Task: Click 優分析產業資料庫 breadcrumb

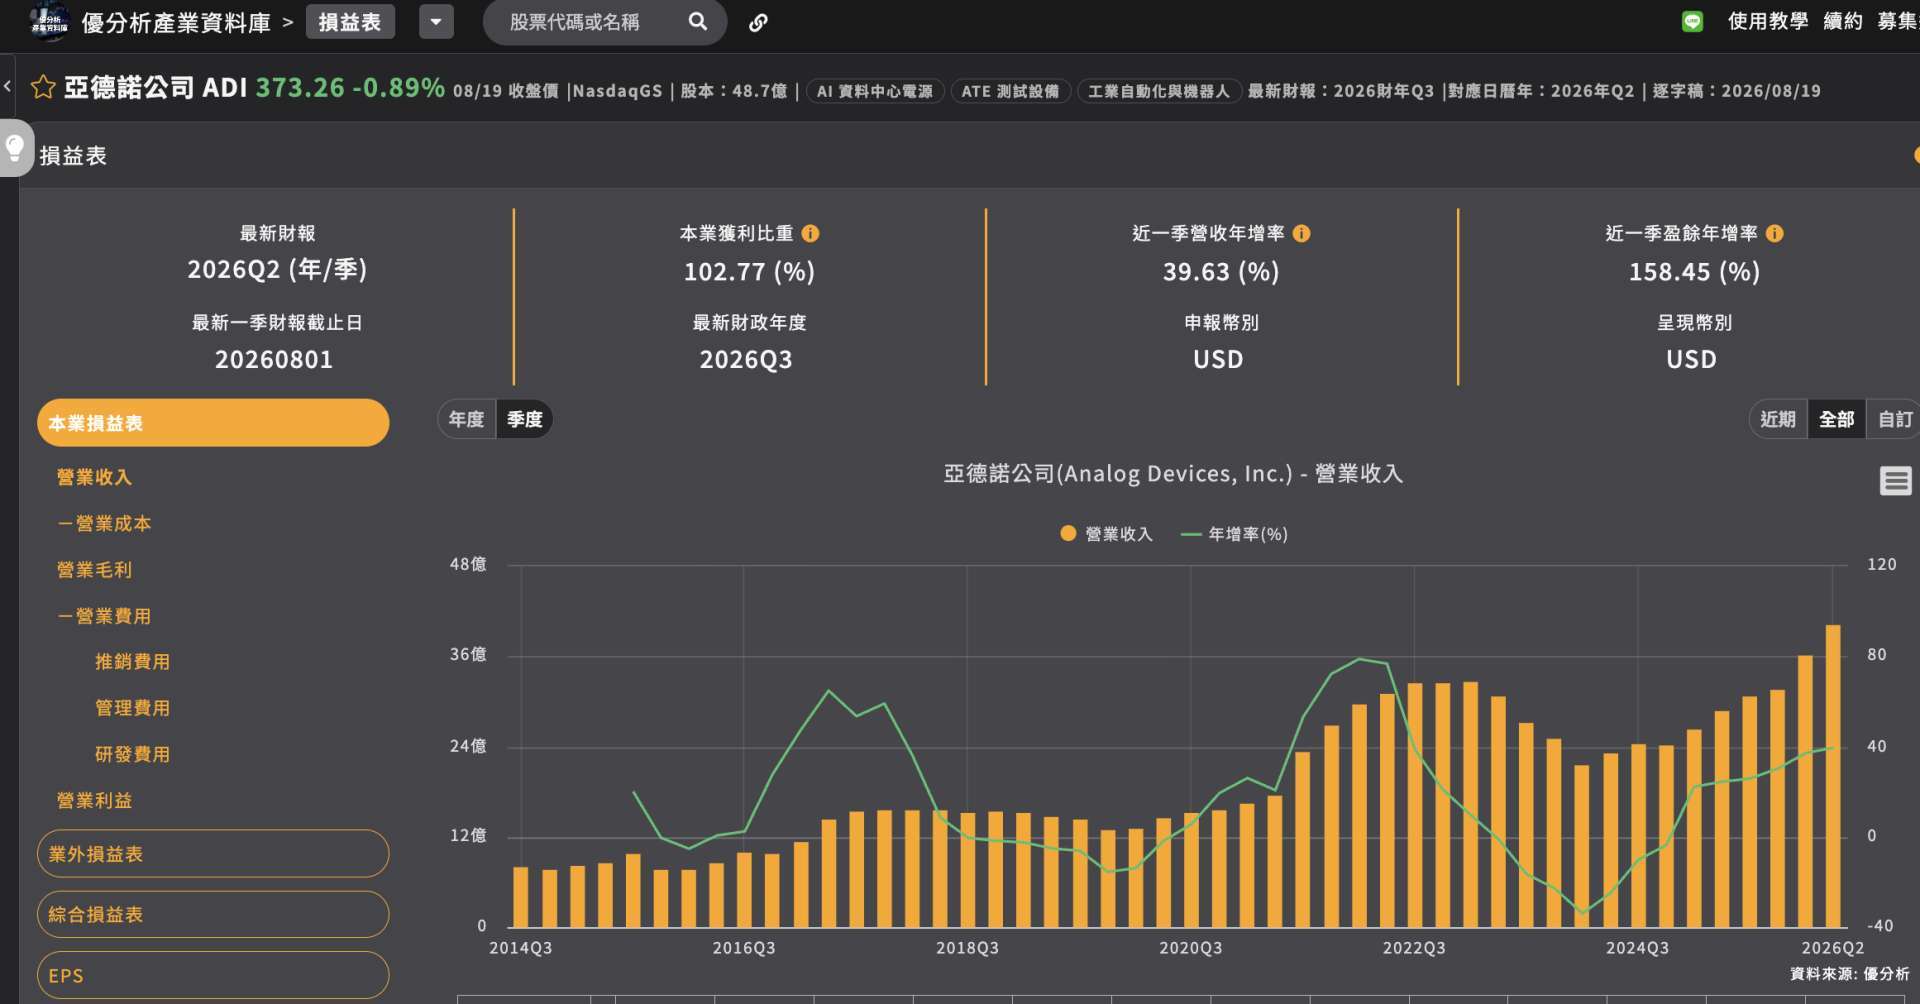Action: (x=176, y=22)
